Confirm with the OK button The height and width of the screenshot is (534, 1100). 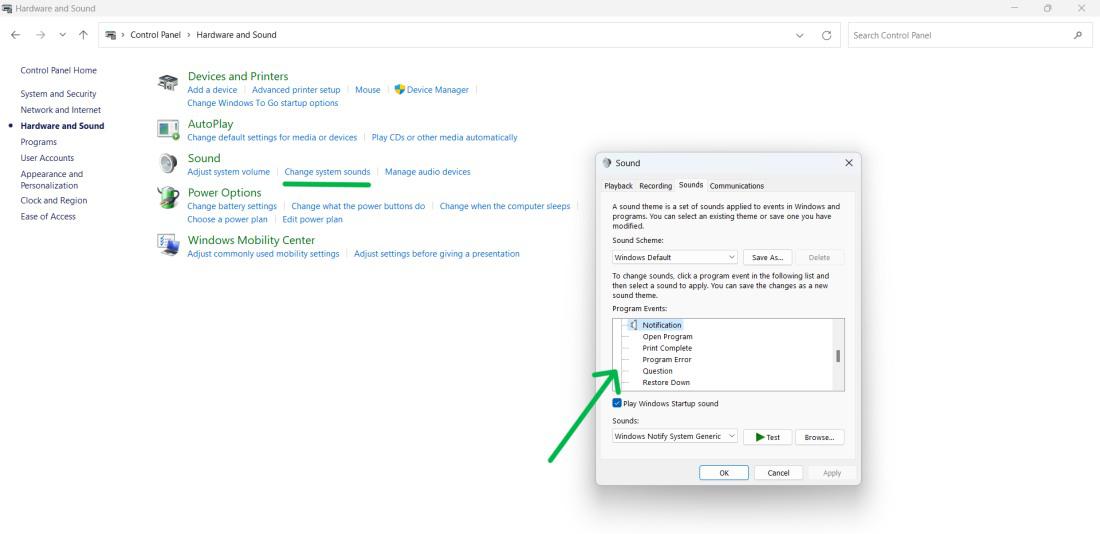pos(724,473)
